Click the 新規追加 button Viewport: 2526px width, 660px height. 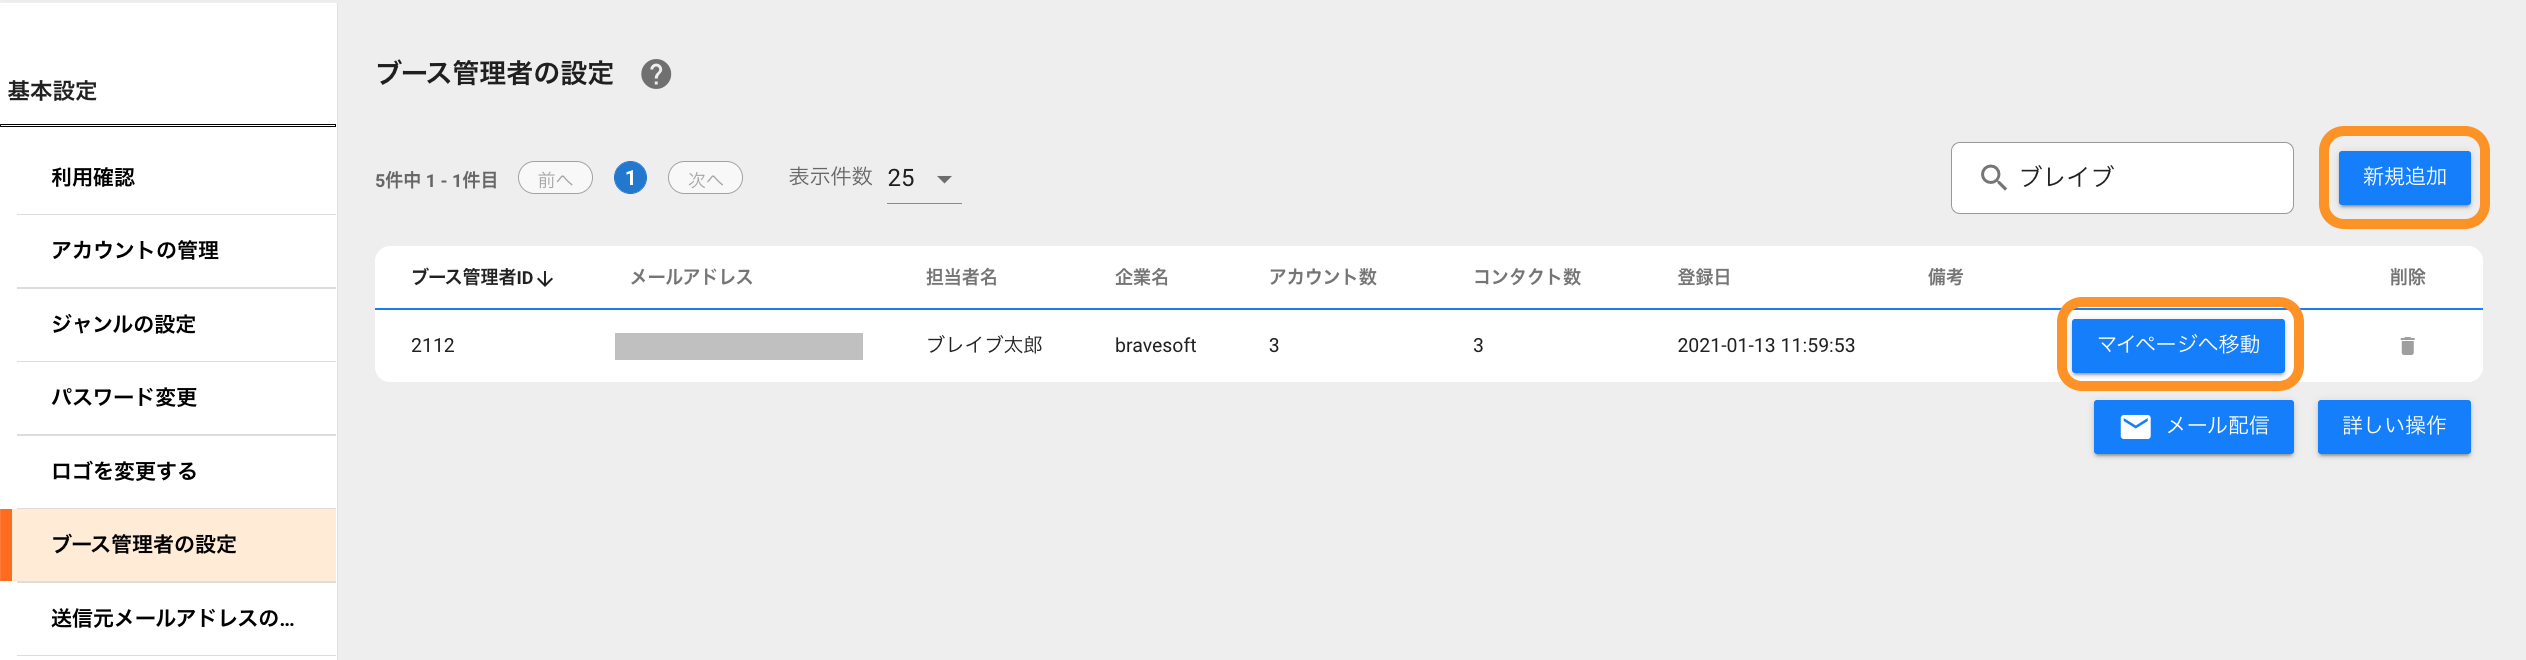click(2404, 178)
